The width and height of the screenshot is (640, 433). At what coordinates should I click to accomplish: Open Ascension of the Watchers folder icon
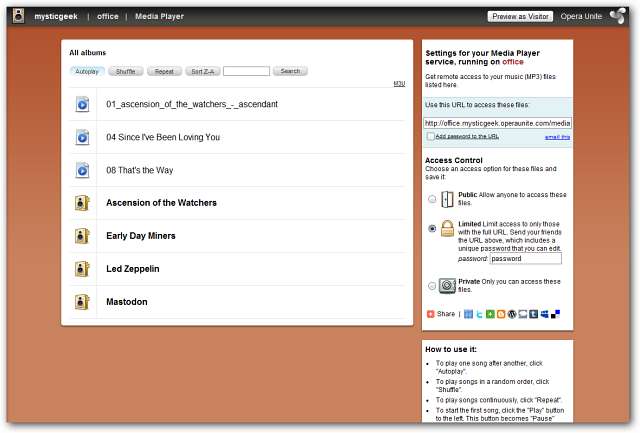pos(82,203)
